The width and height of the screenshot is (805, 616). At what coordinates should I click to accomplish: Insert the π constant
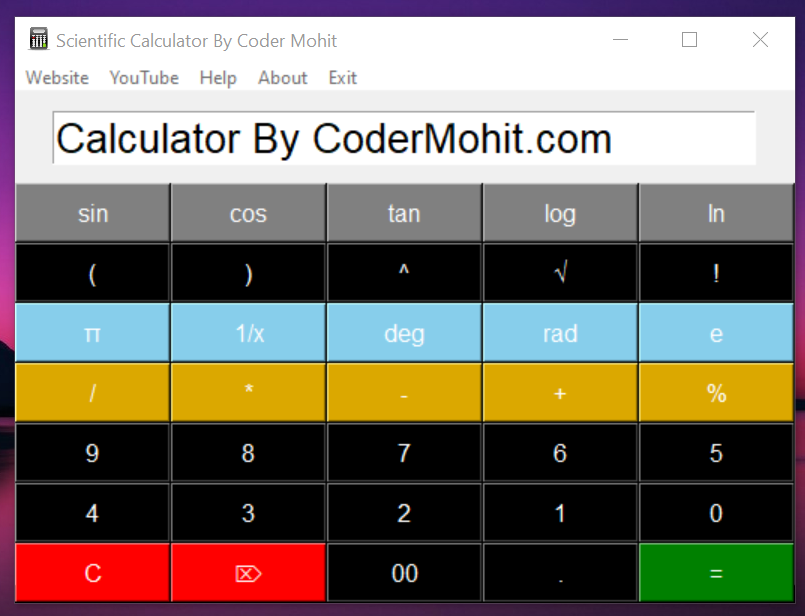pos(92,333)
